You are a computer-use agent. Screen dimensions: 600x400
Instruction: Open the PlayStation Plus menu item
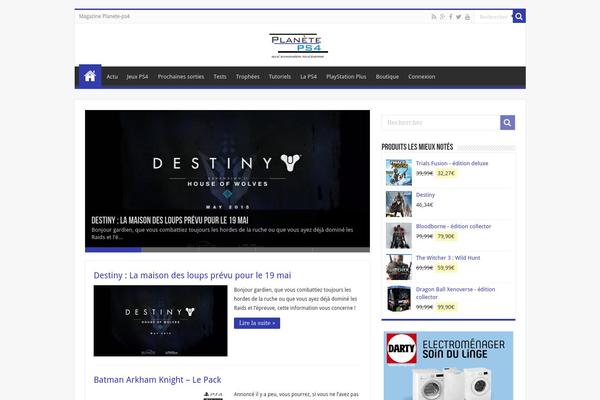pyautogui.click(x=346, y=77)
